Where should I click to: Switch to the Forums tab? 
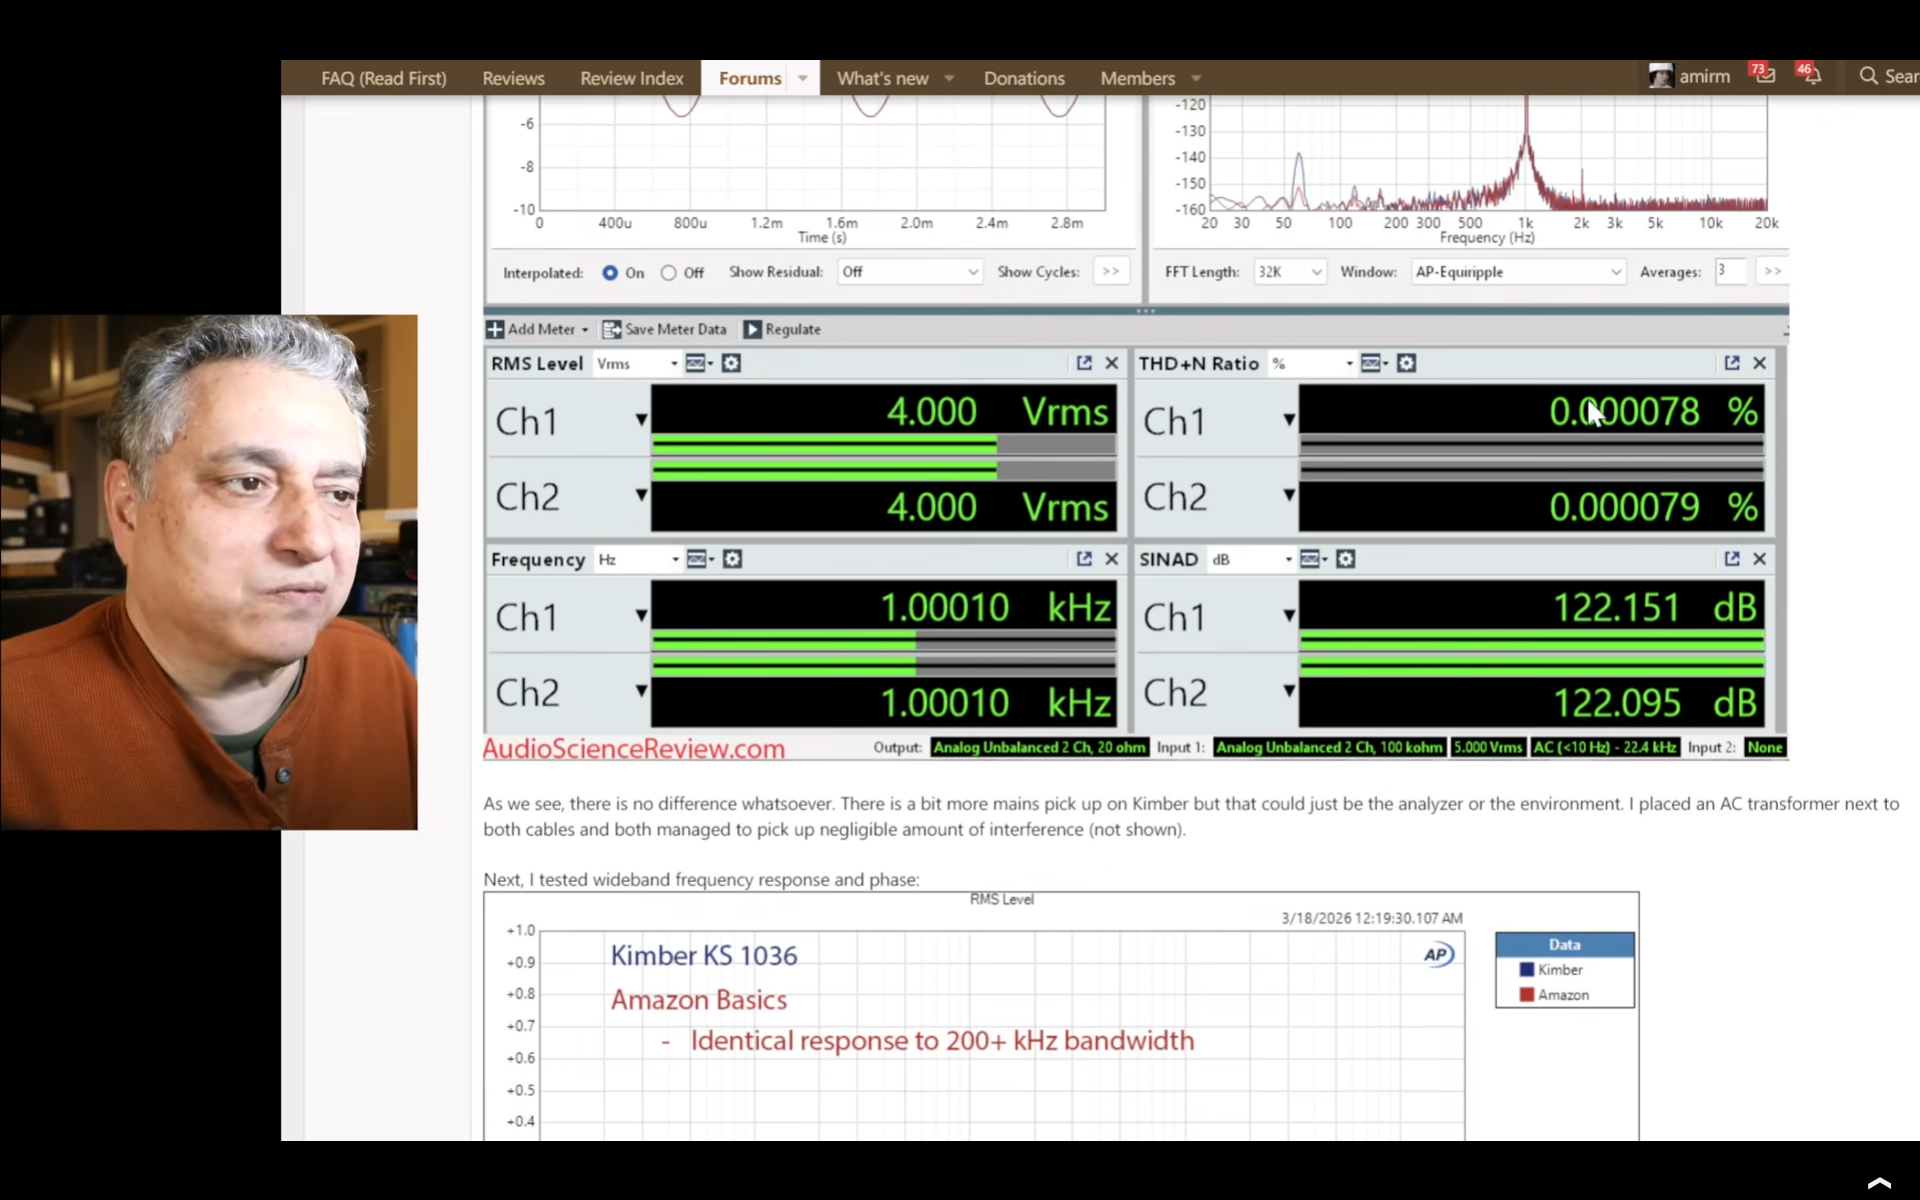[x=751, y=78]
